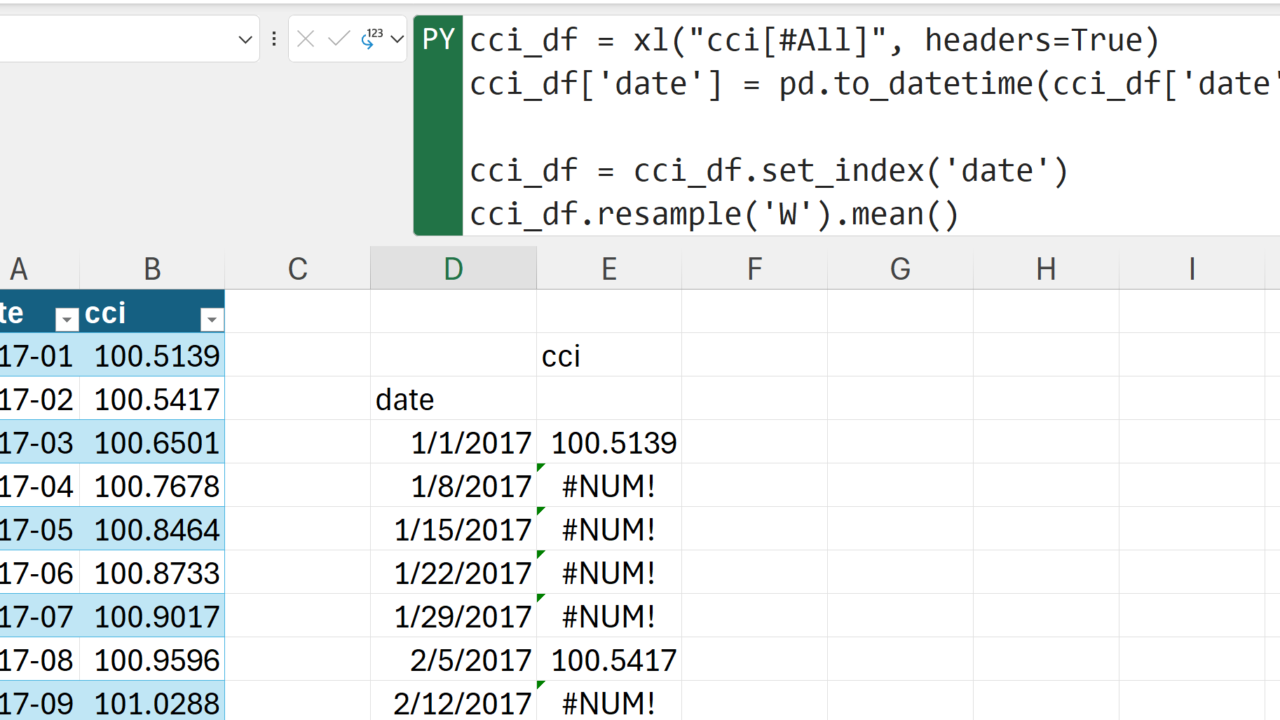Expand the Name Box dropdown arrow
Viewport: 1280px width, 720px height.
point(245,39)
